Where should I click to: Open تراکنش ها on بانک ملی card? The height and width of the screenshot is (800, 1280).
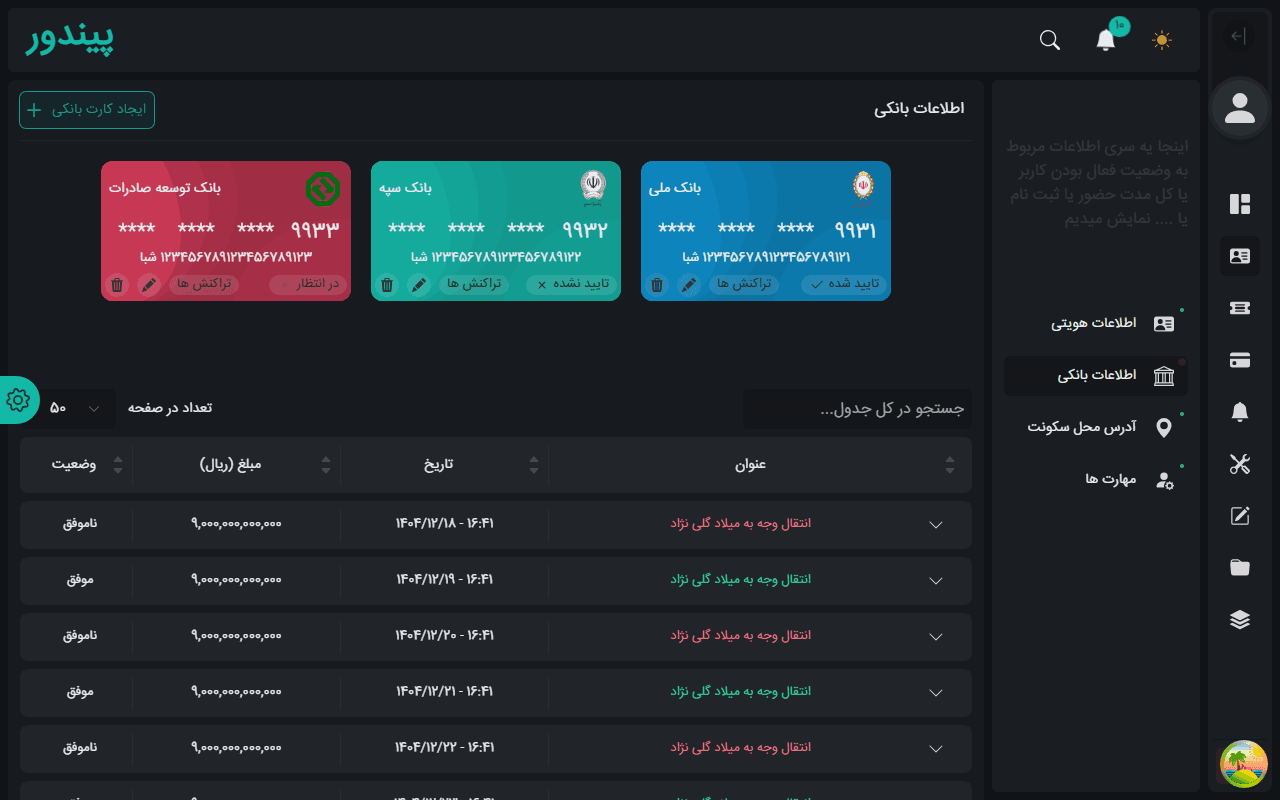click(744, 285)
